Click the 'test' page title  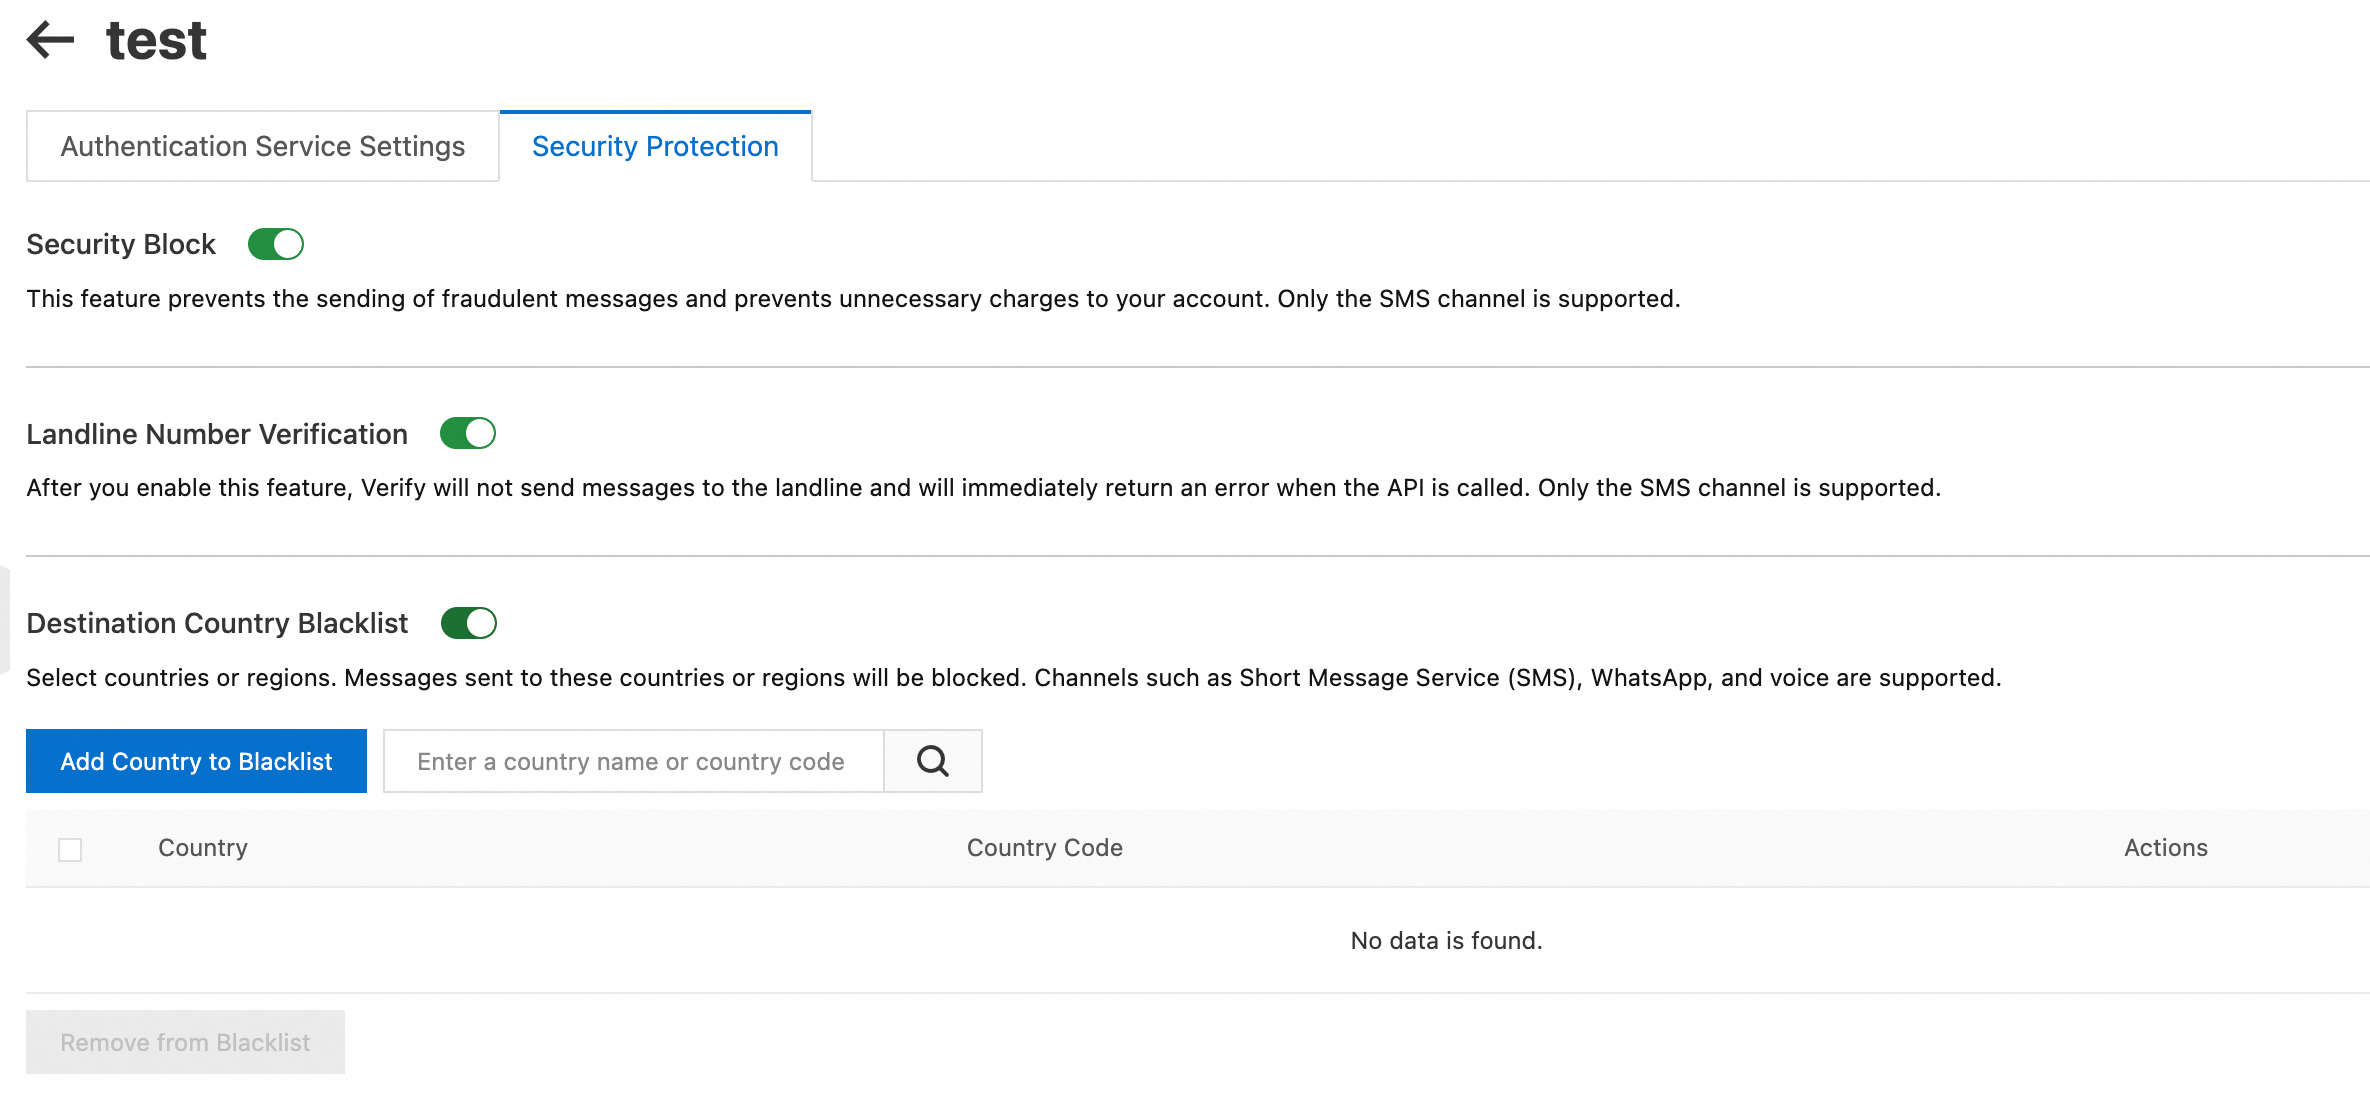pos(156,40)
